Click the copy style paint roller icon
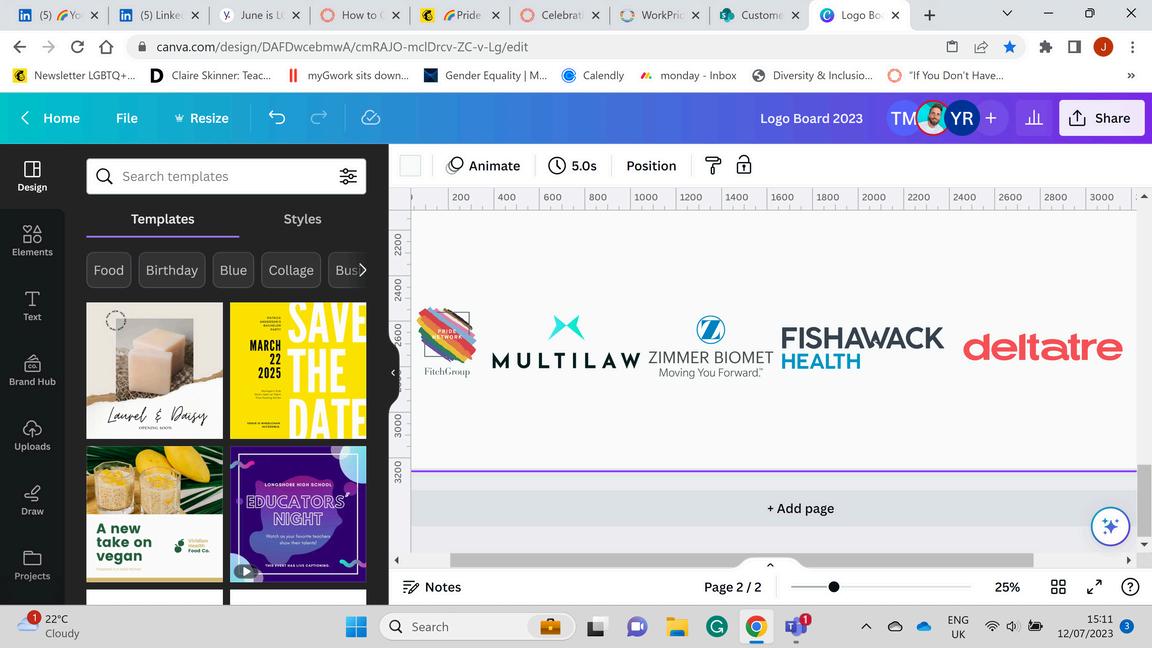 coord(713,165)
